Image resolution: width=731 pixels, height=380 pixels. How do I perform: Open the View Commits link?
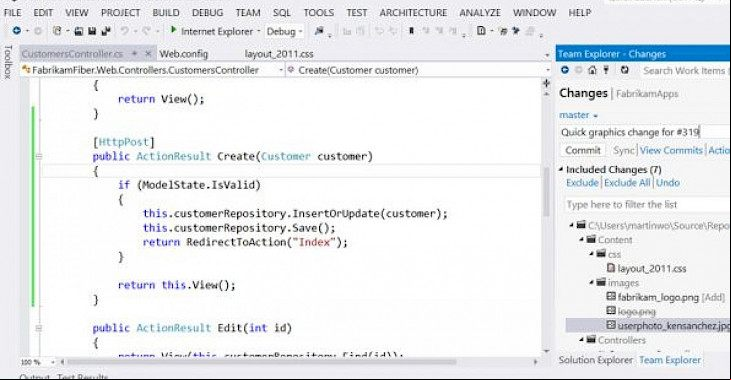671,150
